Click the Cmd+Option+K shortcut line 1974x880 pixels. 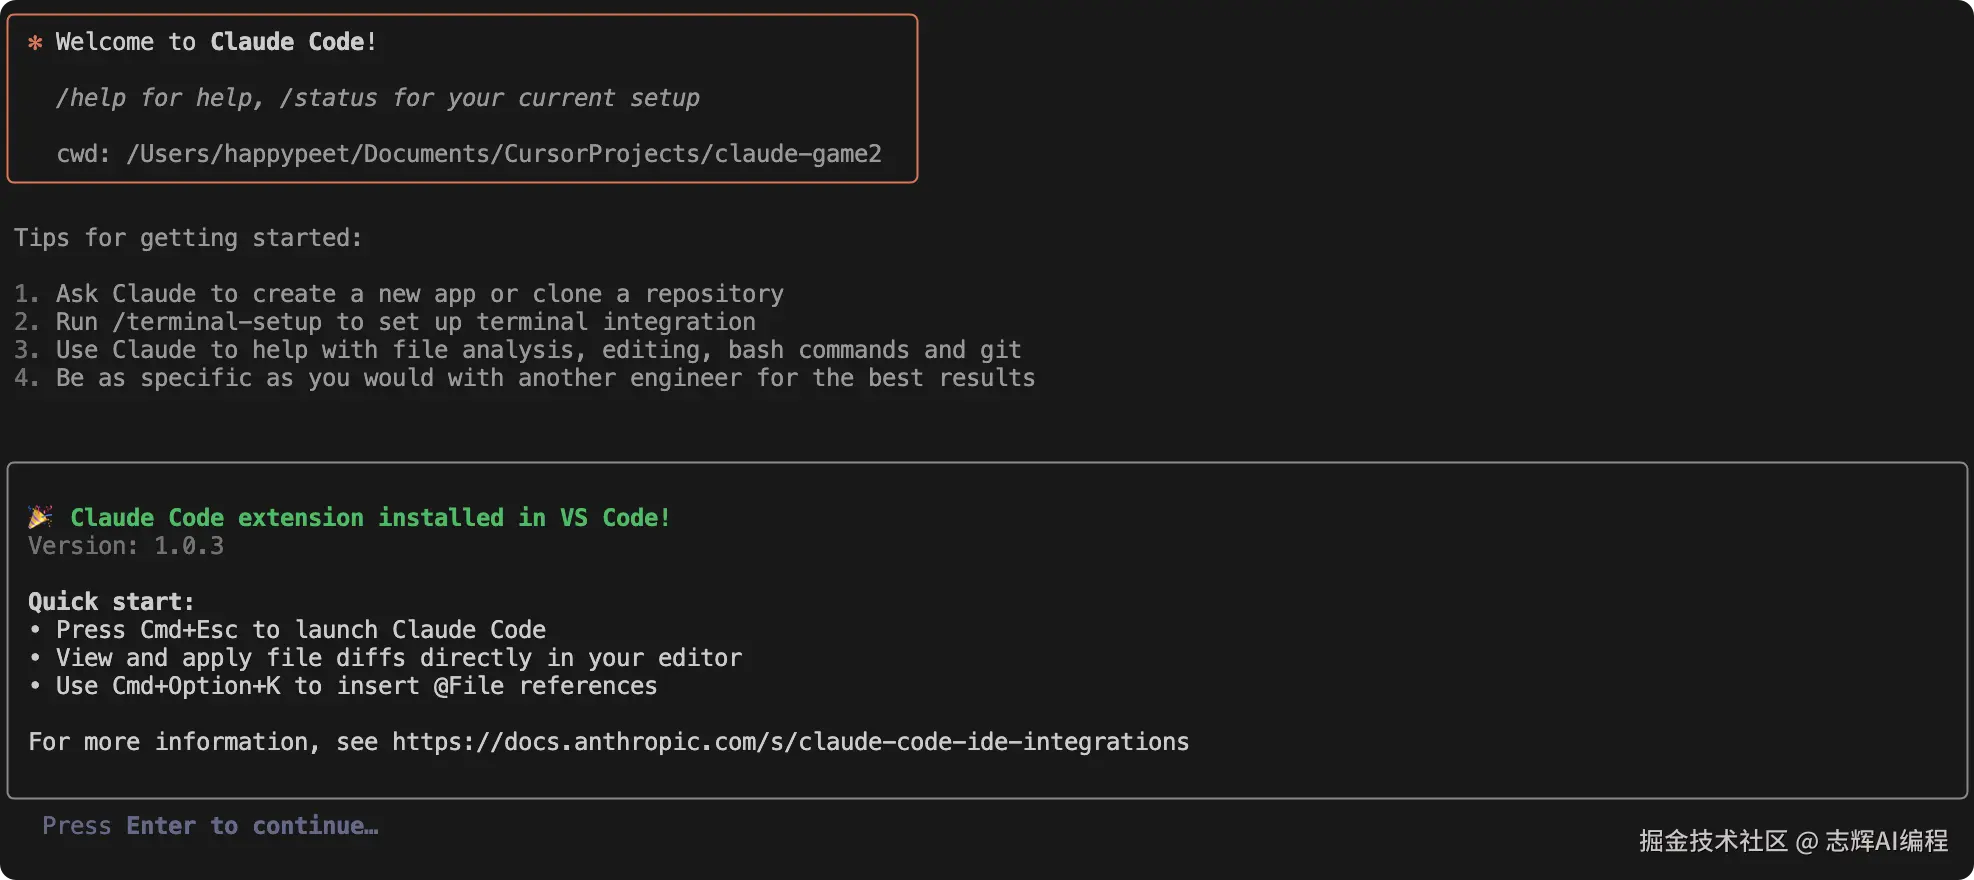pyautogui.click(x=356, y=686)
